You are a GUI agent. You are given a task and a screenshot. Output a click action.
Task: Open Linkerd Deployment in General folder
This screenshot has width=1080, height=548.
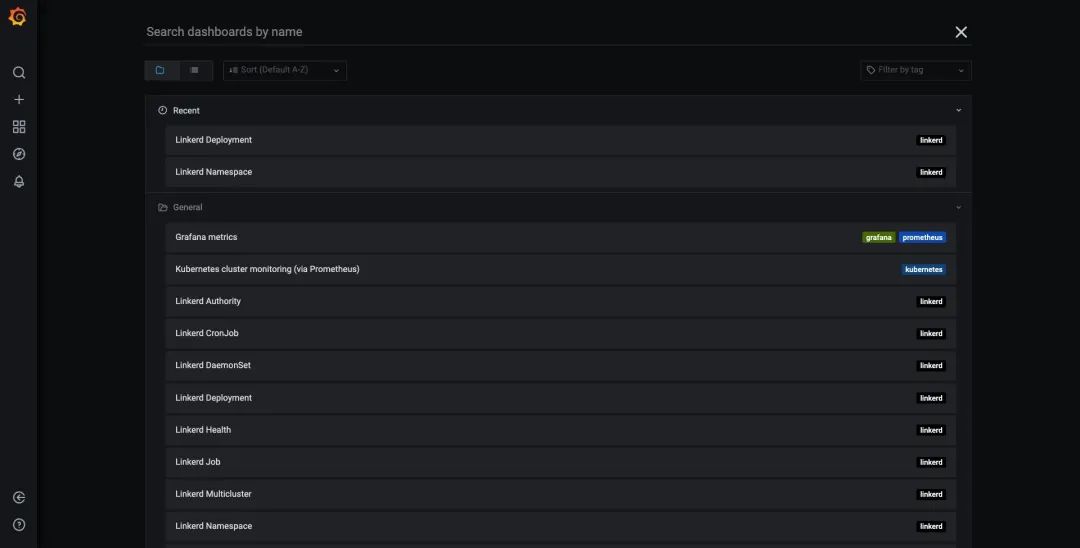click(x=561, y=398)
